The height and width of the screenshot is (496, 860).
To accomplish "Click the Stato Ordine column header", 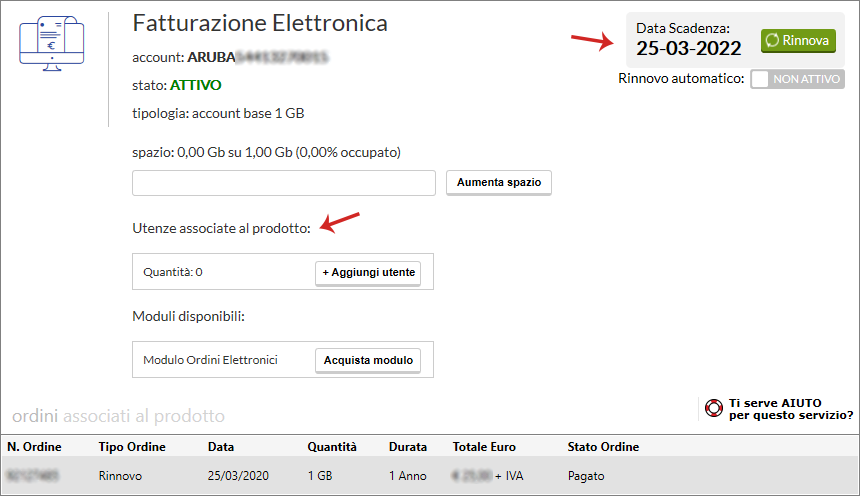I will (x=603, y=447).
